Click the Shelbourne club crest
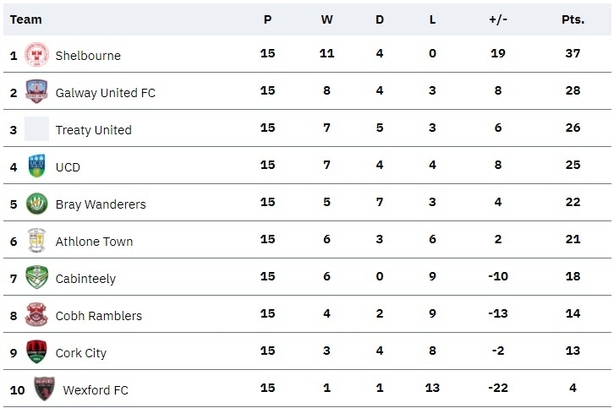The height and width of the screenshot is (408, 614). click(37, 54)
